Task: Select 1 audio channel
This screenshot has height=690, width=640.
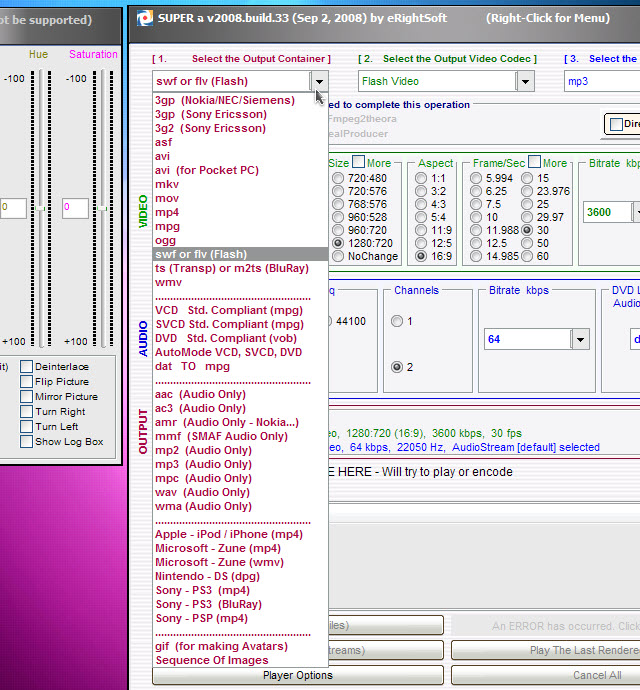Action: point(397,321)
